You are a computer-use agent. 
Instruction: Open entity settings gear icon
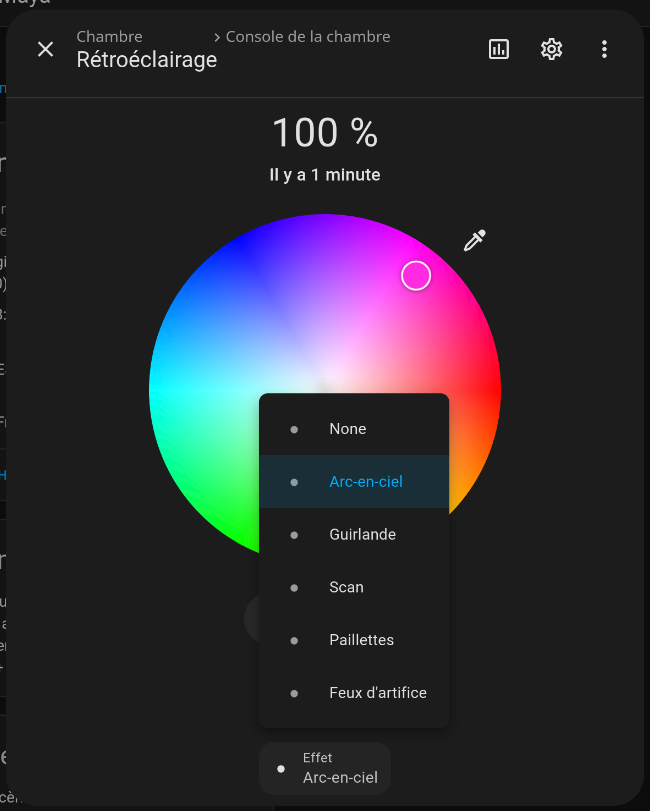click(x=552, y=50)
